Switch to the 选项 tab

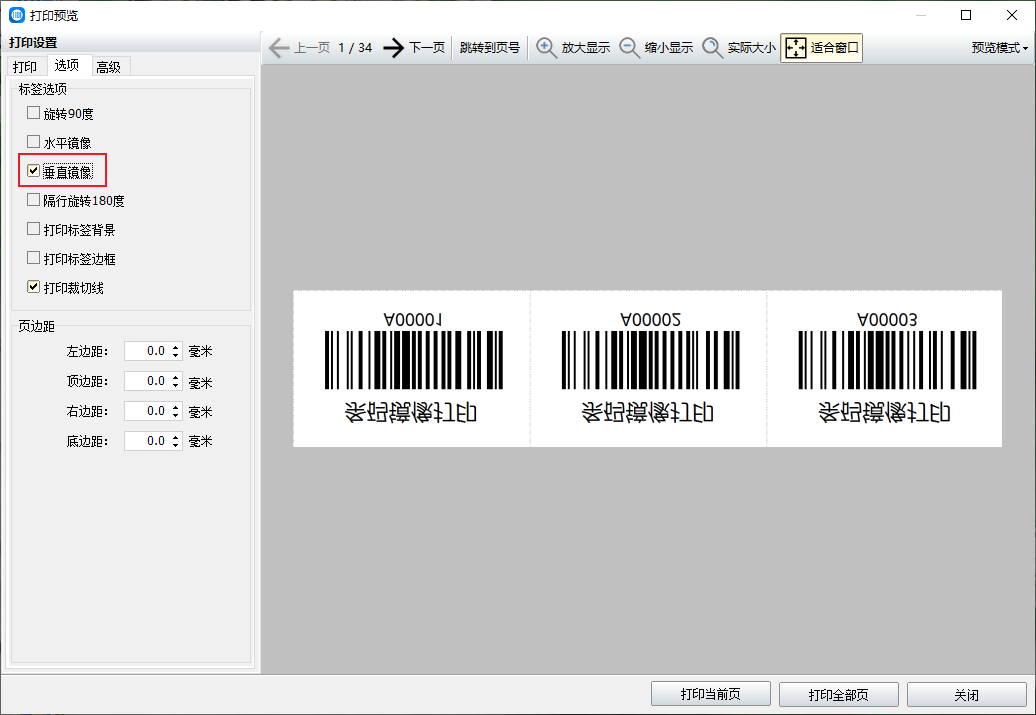click(67, 65)
